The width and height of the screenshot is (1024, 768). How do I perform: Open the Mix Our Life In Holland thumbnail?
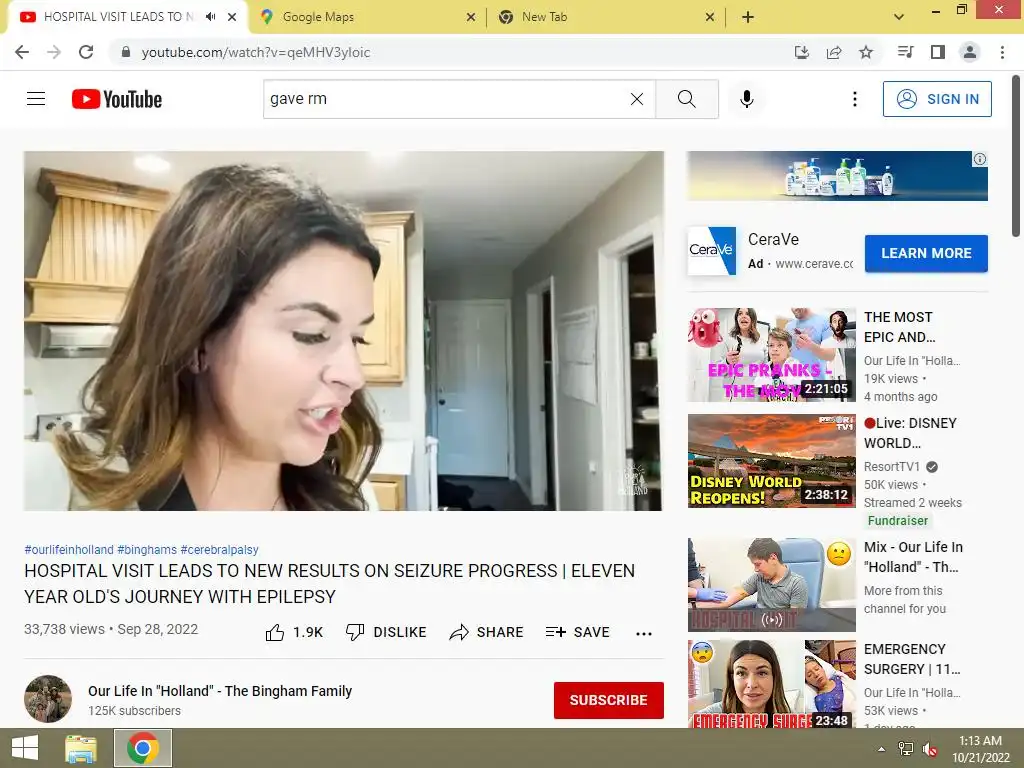pos(771,584)
